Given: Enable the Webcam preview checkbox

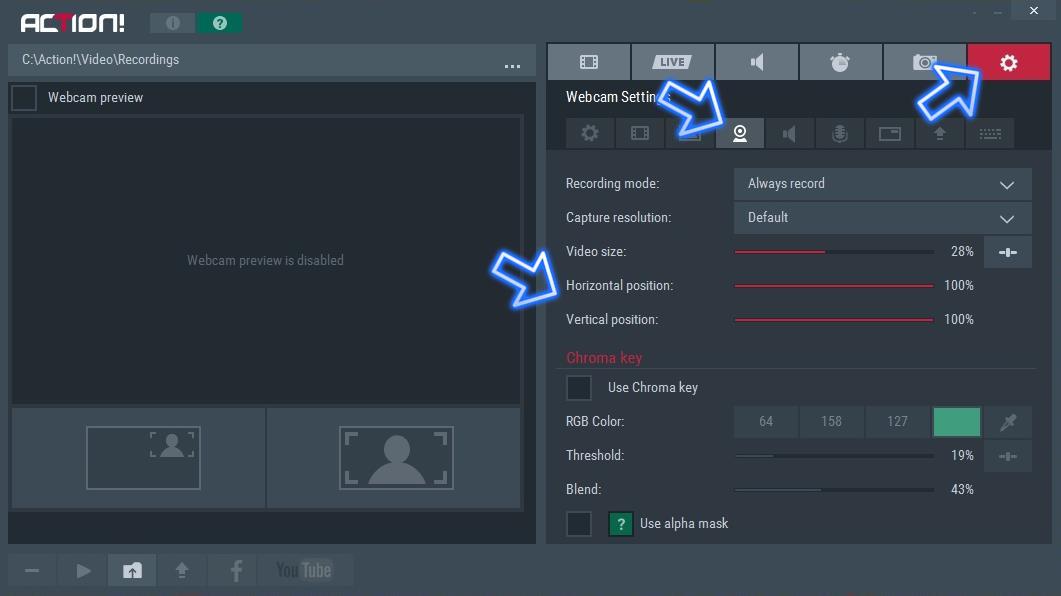Looking at the screenshot, I should tap(24, 98).
